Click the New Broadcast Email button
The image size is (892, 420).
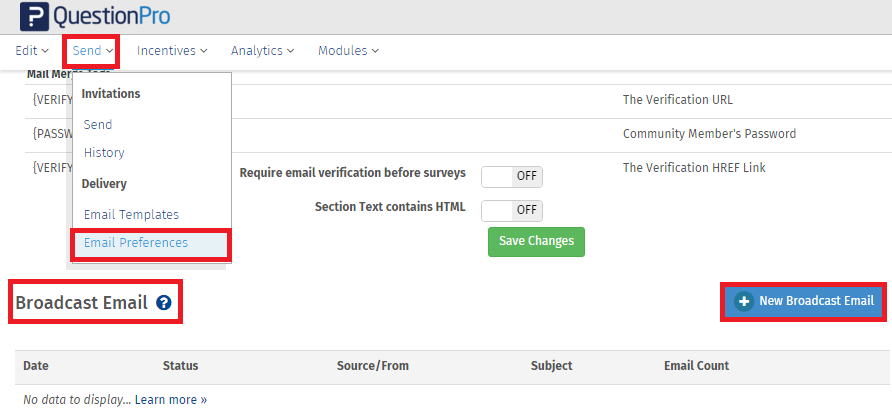tap(803, 301)
